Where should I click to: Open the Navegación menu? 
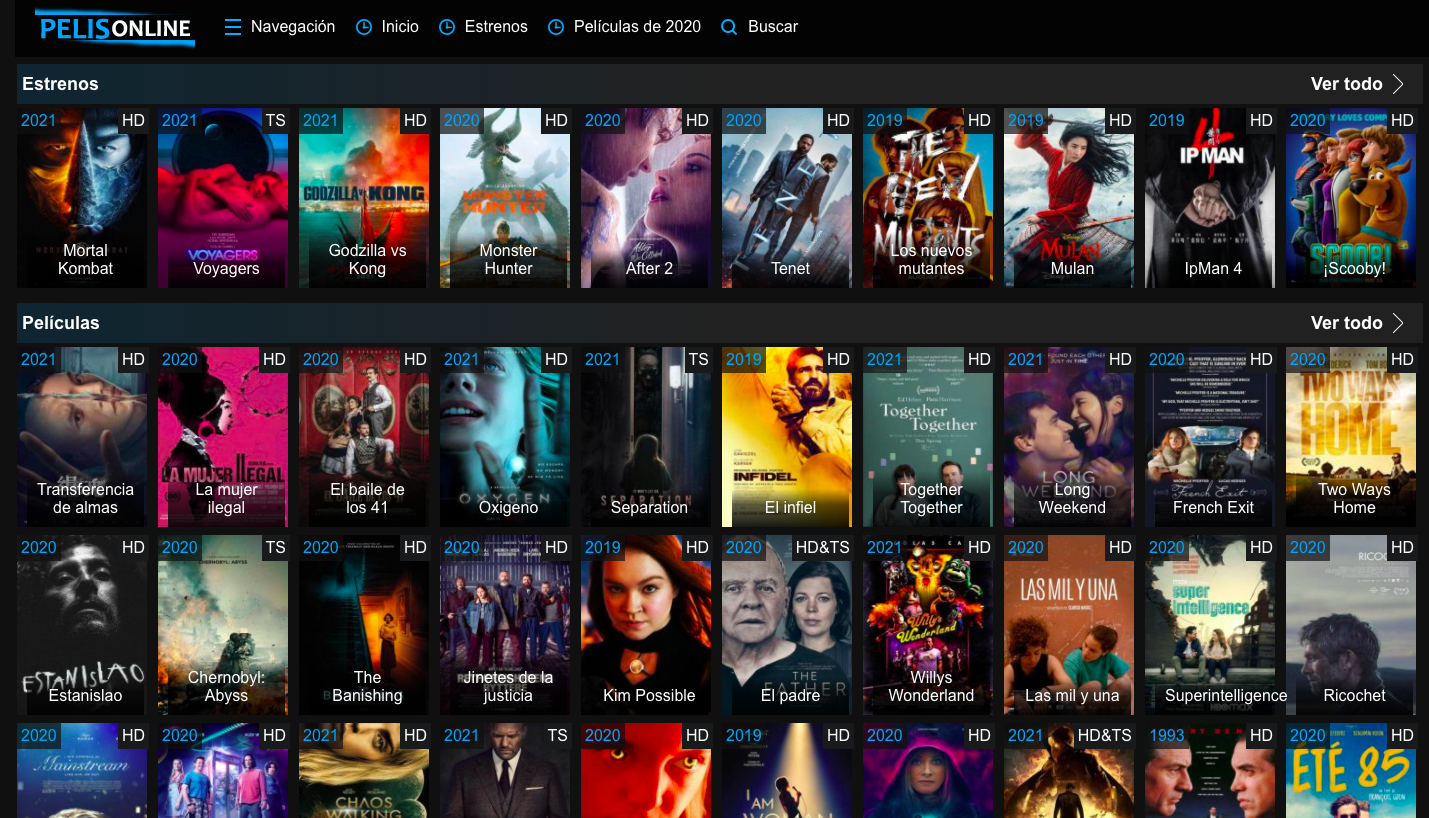pyautogui.click(x=293, y=27)
